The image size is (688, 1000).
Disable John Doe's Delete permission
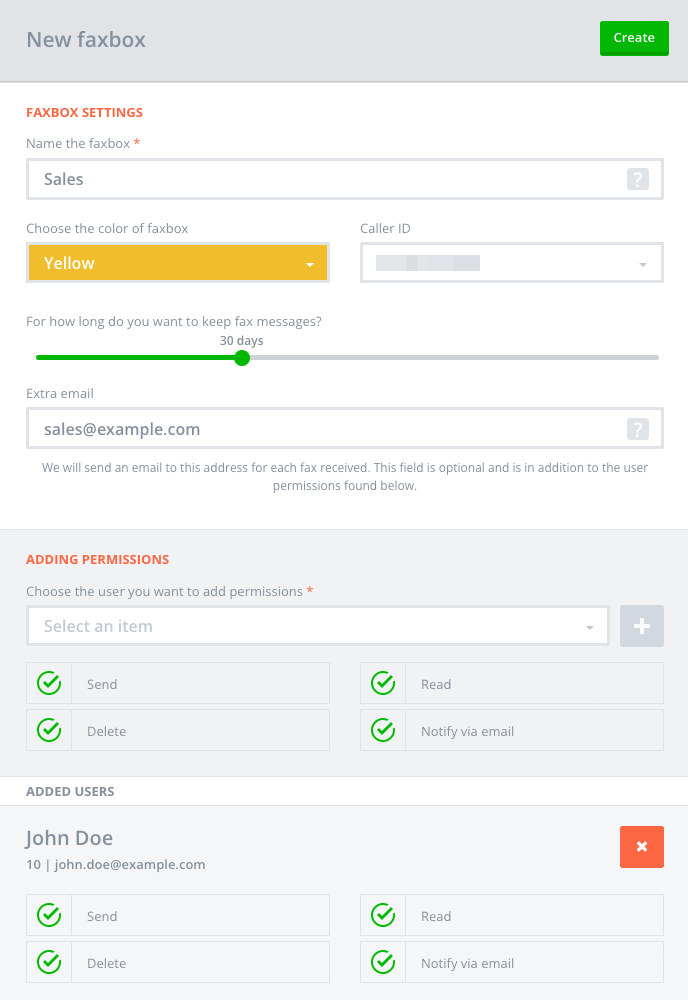tap(49, 963)
